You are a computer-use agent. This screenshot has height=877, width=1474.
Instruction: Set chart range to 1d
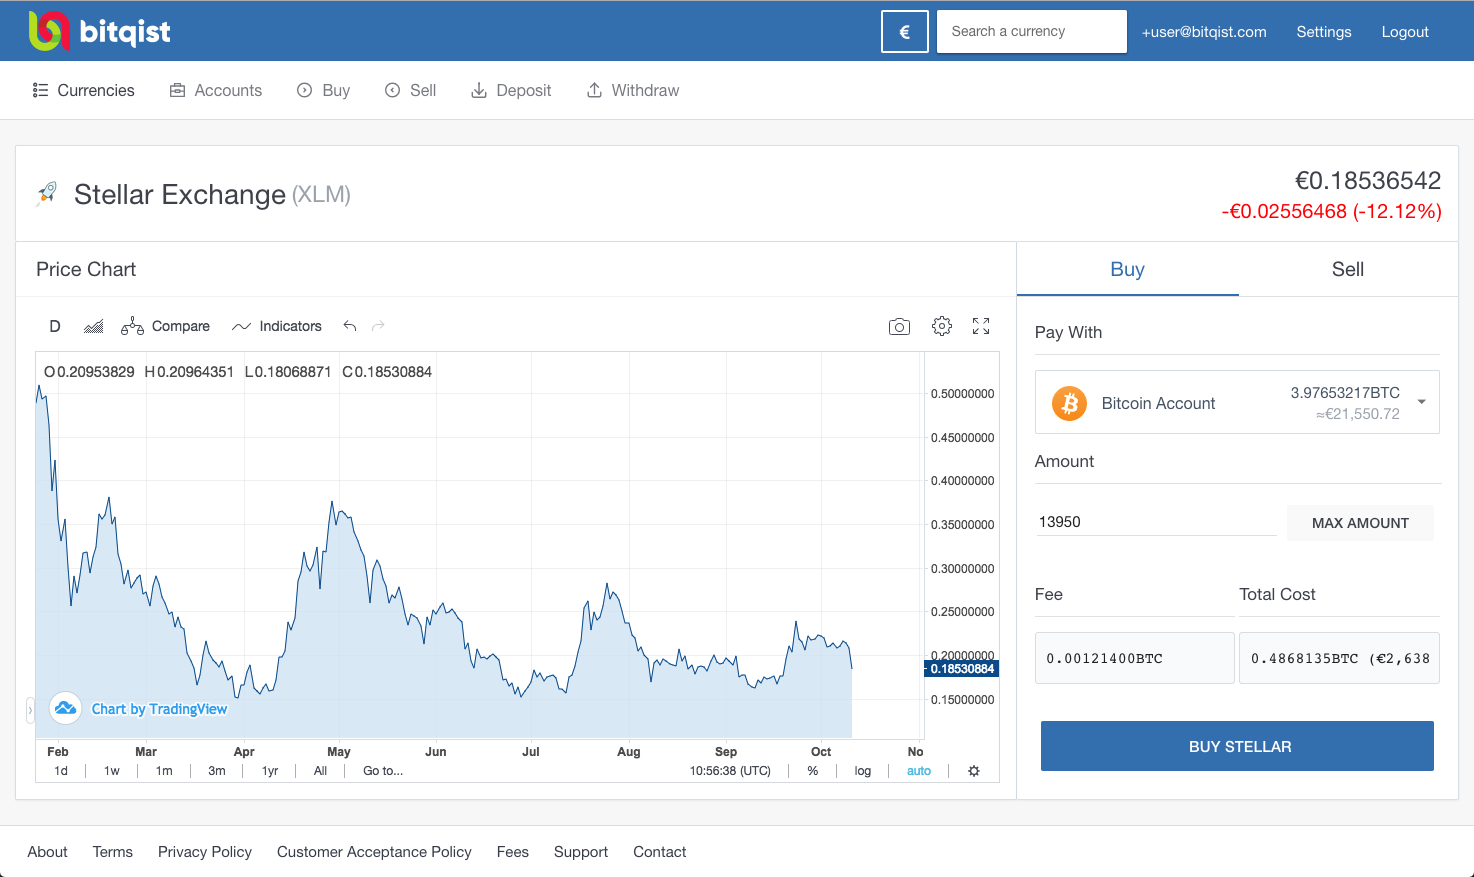(x=61, y=771)
